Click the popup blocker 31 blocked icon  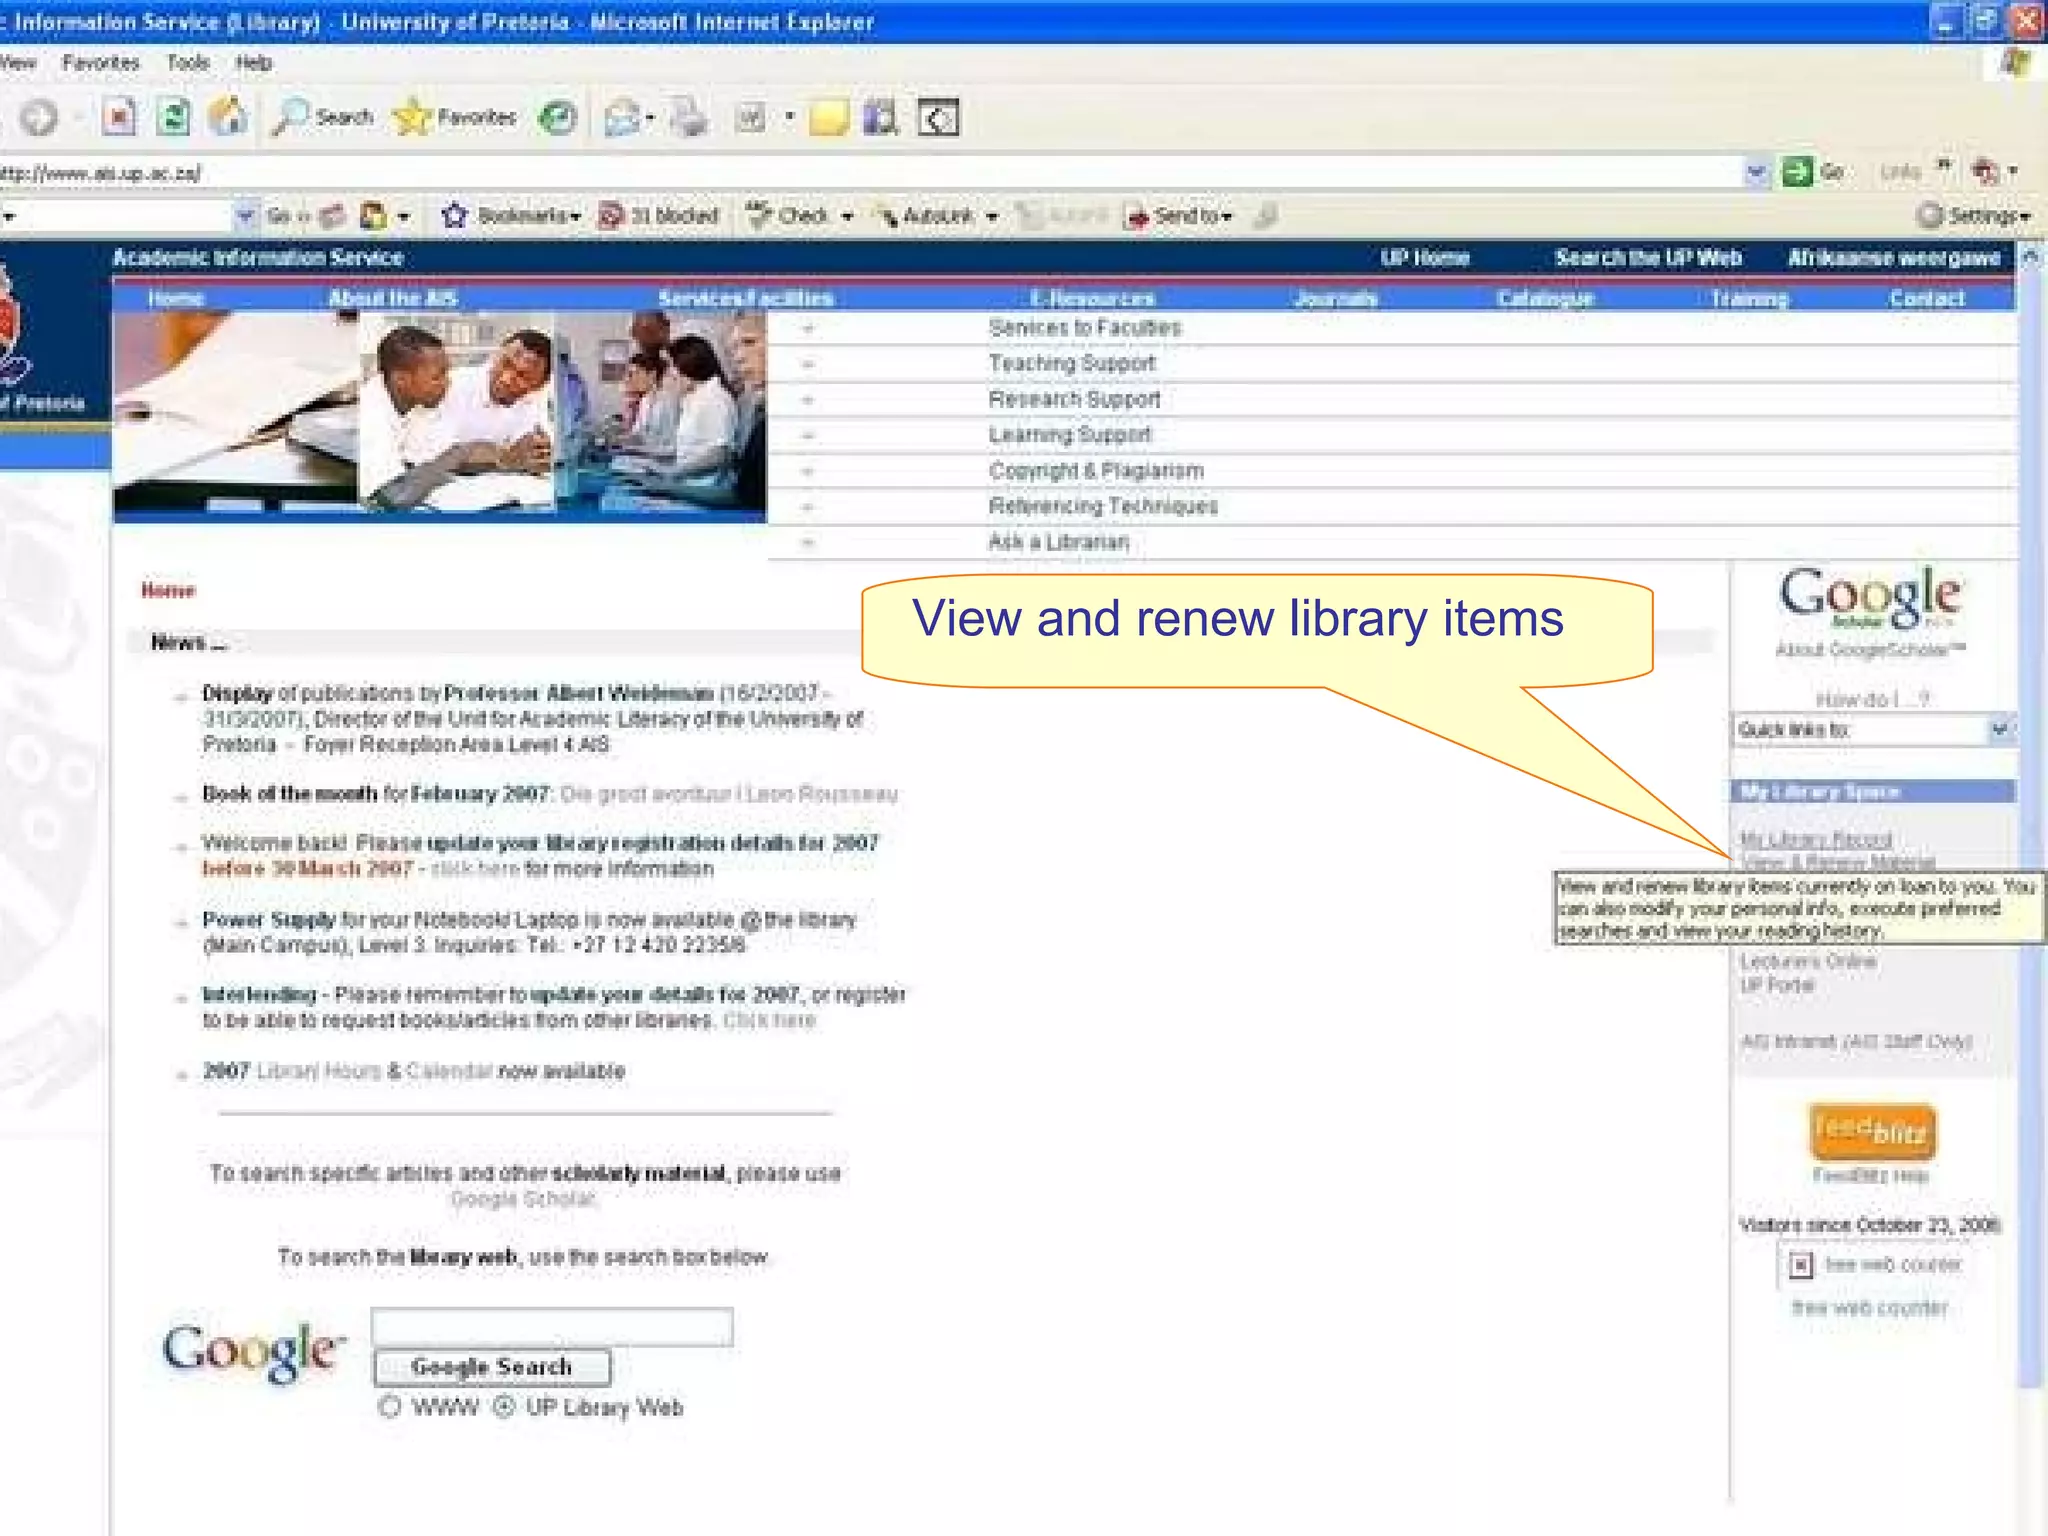[611, 215]
